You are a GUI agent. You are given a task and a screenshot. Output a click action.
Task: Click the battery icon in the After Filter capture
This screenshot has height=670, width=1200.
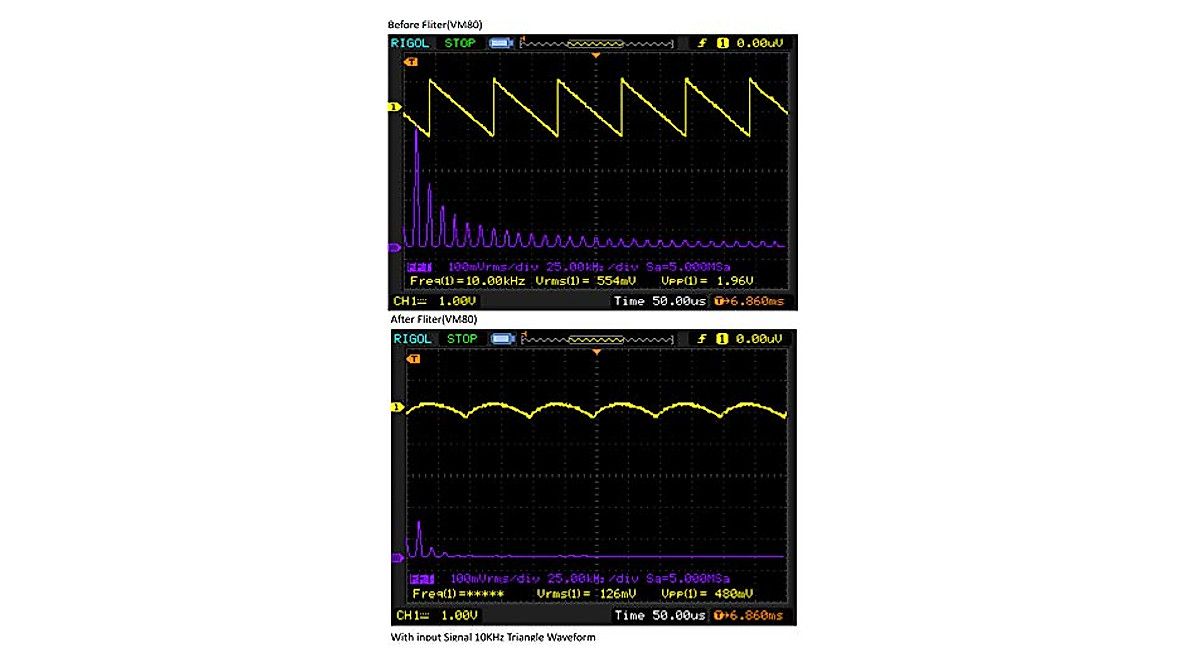[x=501, y=339]
